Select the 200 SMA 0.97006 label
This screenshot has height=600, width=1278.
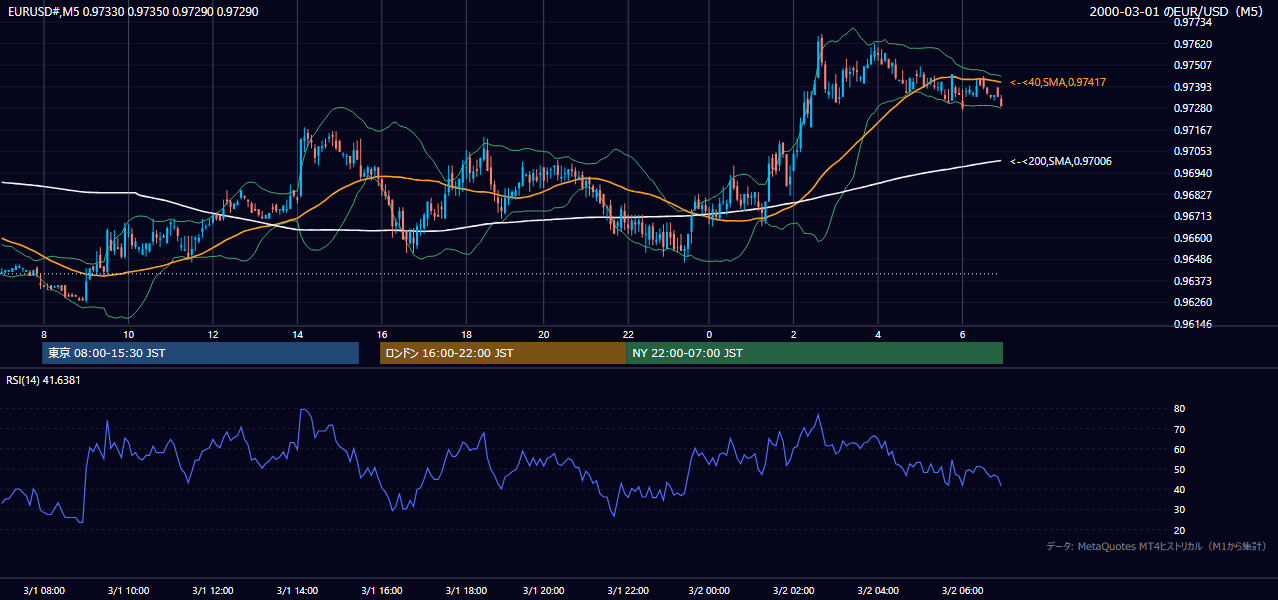tap(1061, 161)
